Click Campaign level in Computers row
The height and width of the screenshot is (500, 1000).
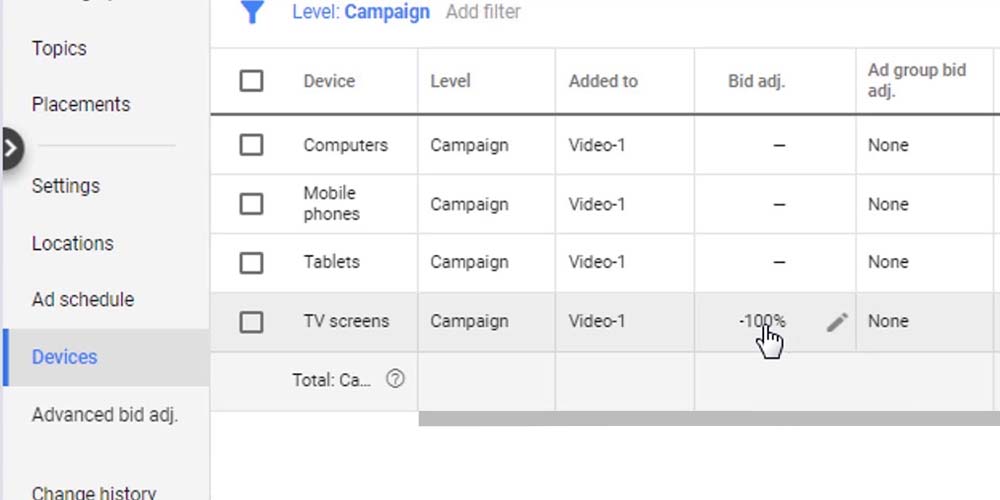(x=469, y=145)
